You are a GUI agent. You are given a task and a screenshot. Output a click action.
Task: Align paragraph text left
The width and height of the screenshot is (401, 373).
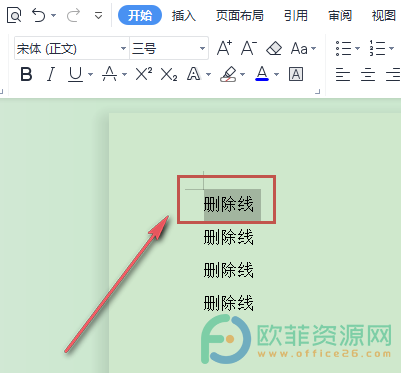click(343, 74)
